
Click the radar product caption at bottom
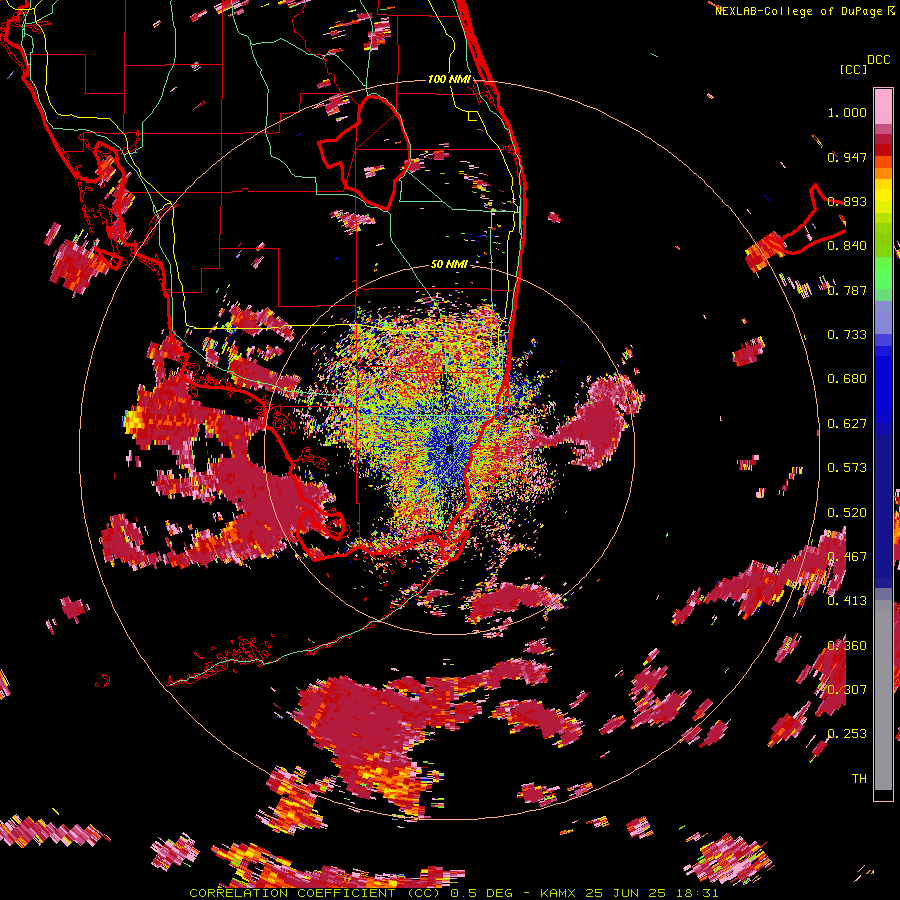tap(453, 893)
